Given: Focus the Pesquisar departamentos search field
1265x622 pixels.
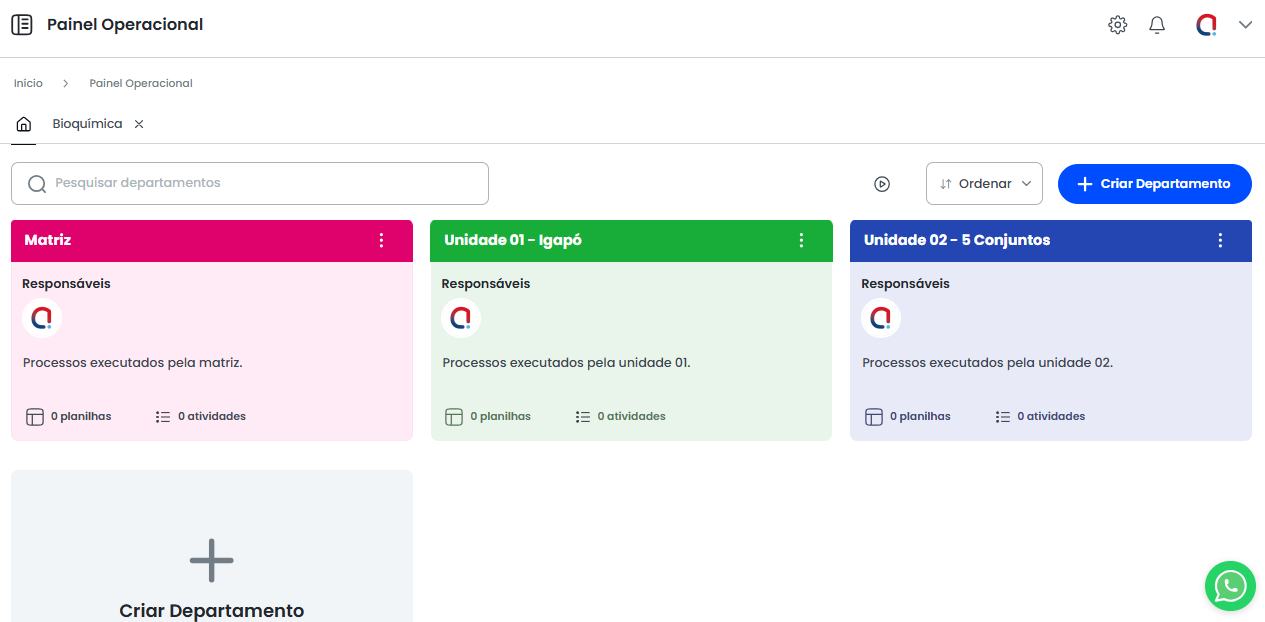Looking at the screenshot, I should pos(250,184).
